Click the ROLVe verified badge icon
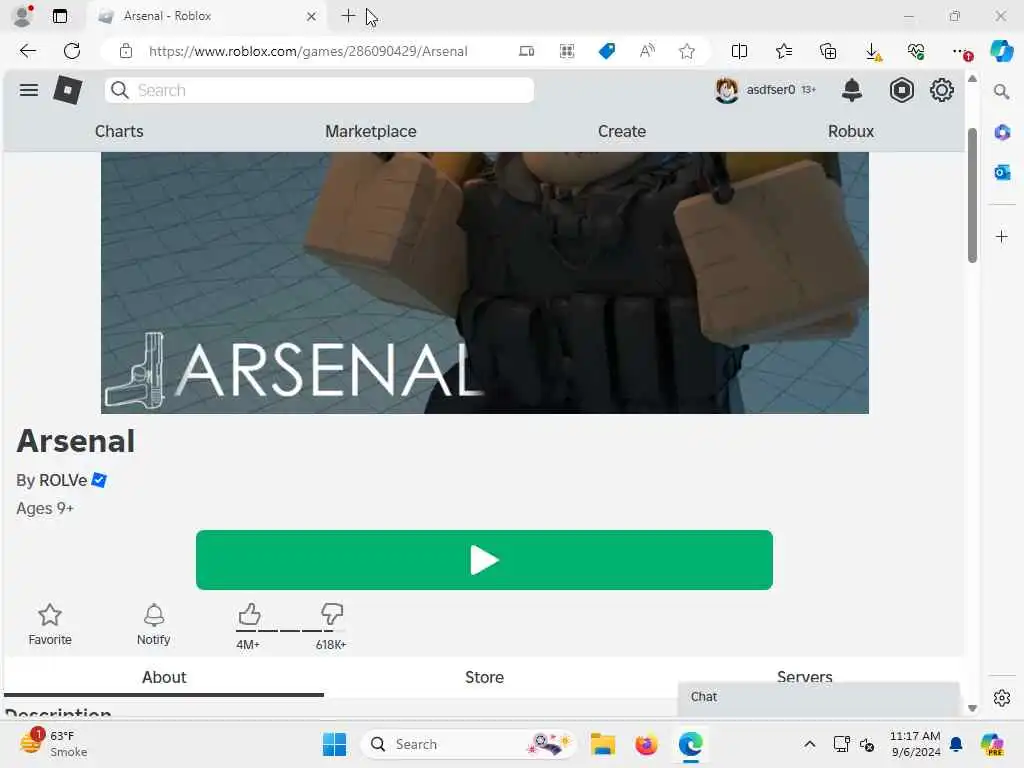Screen dimensions: 1024x768 pyautogui.click(x=99, y=480)
